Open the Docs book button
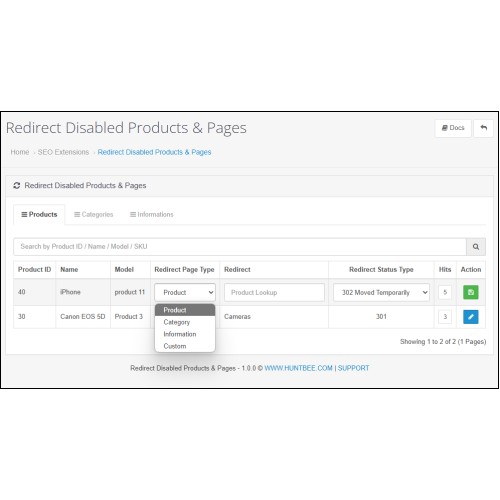The image size is (500, 500). point(453,128)
